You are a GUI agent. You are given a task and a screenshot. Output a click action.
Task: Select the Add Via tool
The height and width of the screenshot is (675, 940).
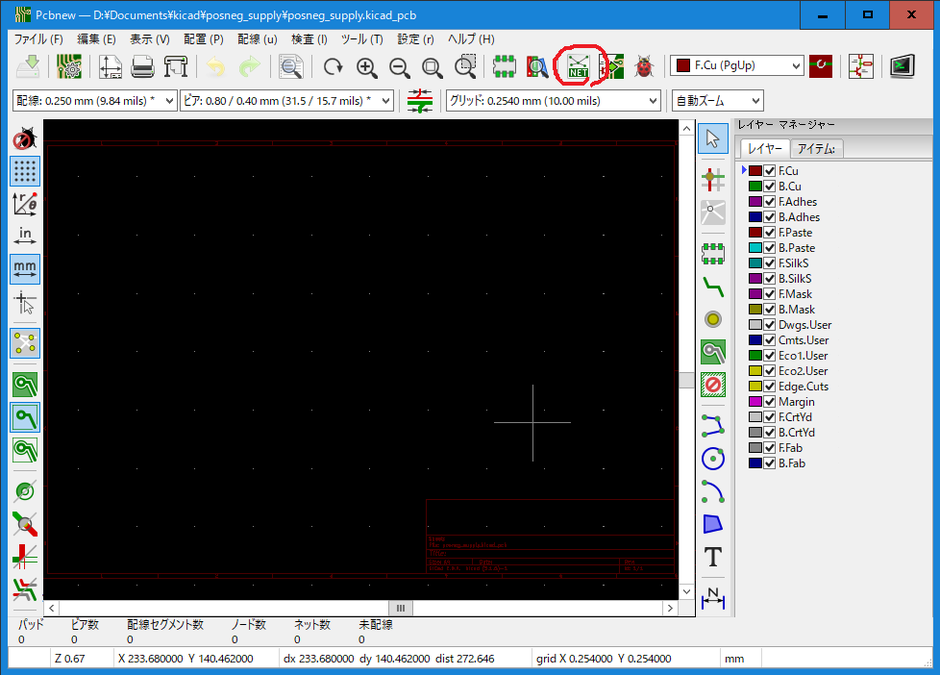[713, 320]
